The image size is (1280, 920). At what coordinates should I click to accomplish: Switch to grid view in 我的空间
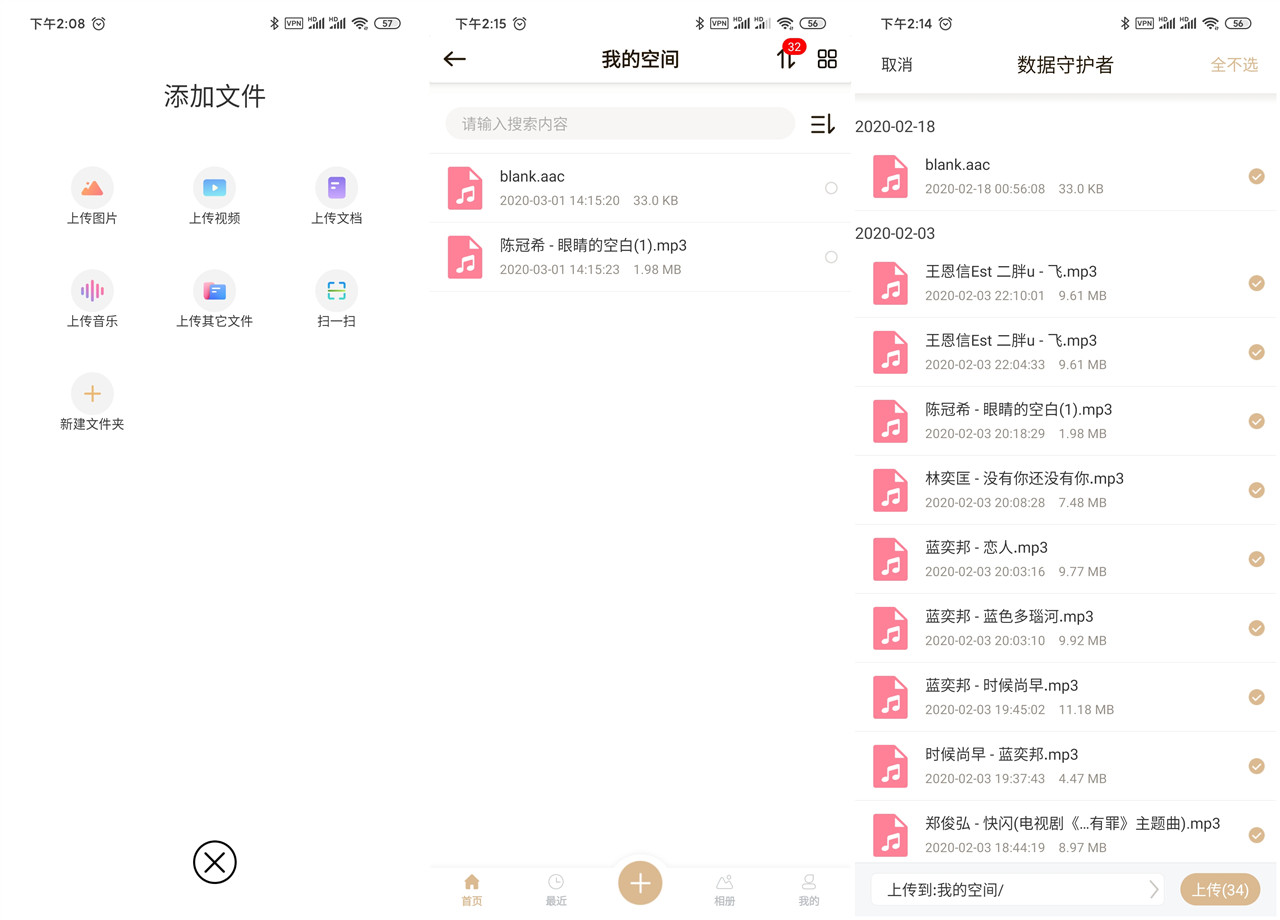pyautogui.click(x=827, y=59)
